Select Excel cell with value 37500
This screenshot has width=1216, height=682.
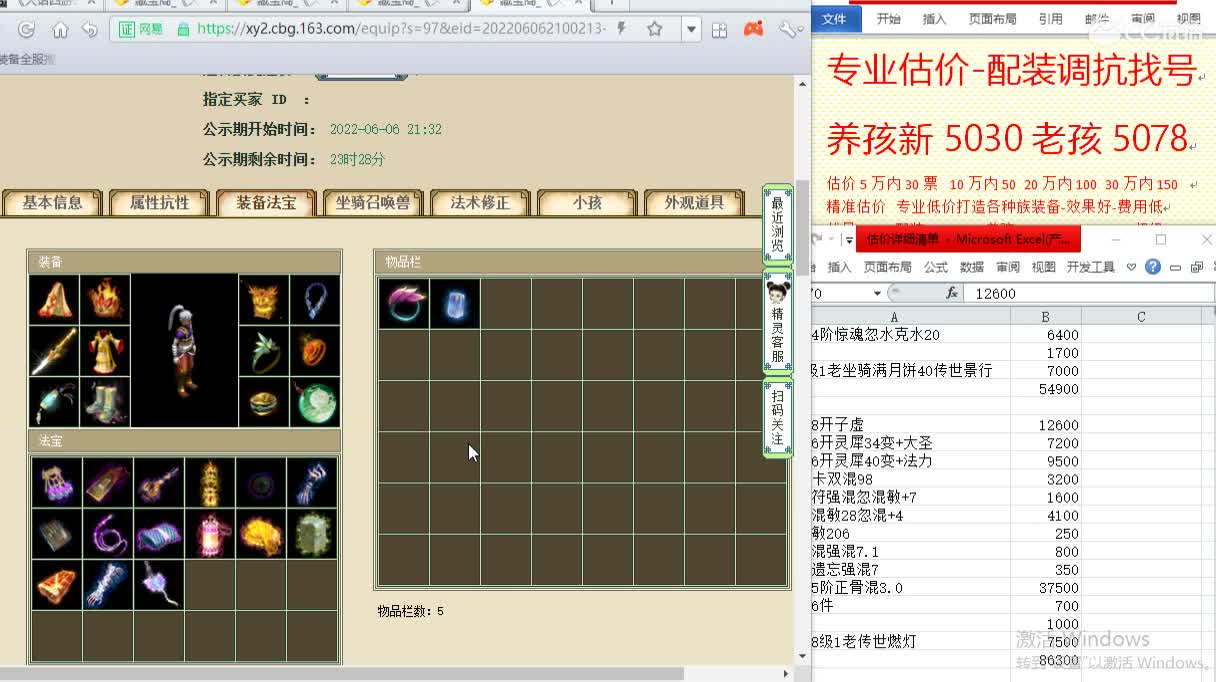[x=1046, y=588]
